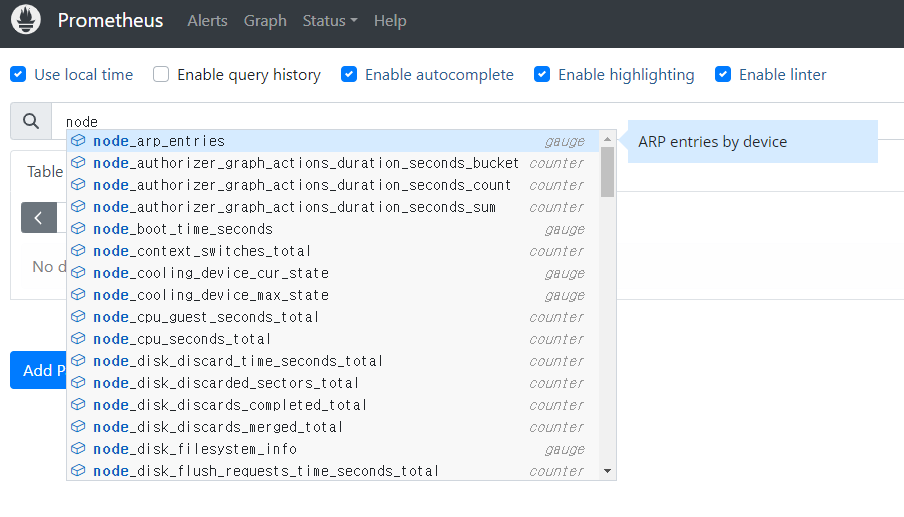Click the cube icon beside node_disk_discards_merged_total
This screenshot has width=904, height=517.
pyautogui.click(x=78, y=427)
